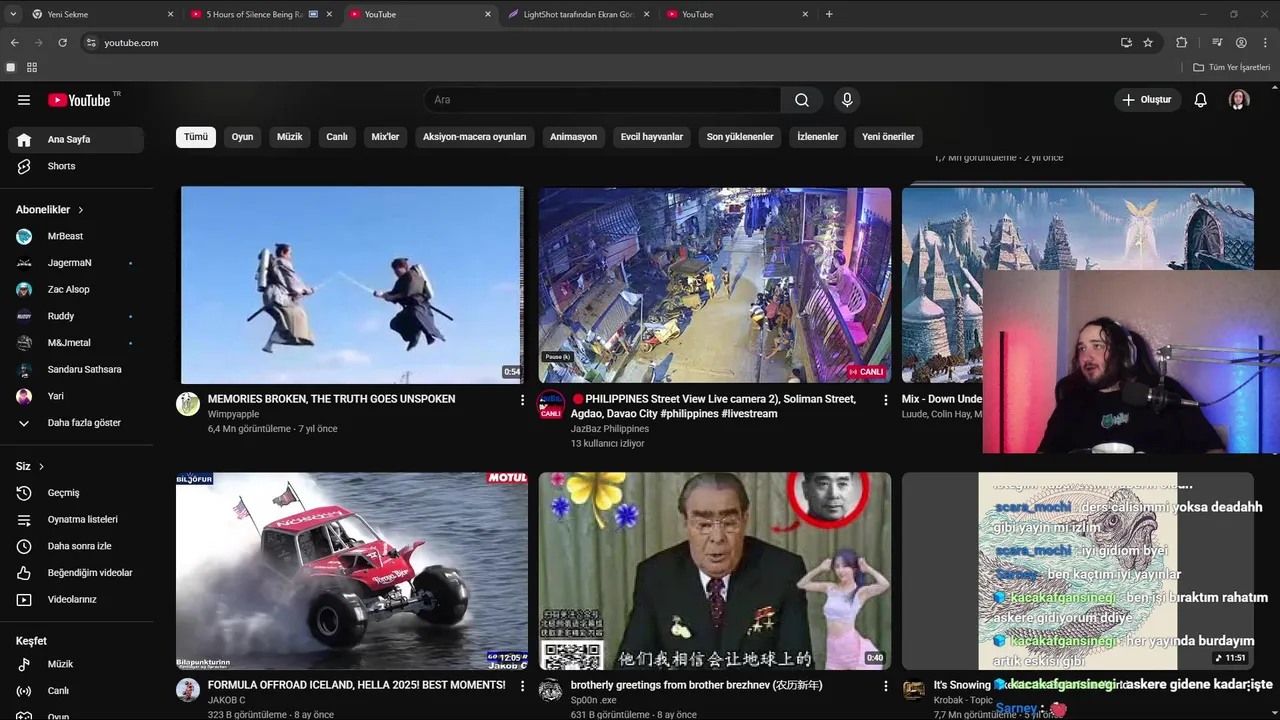Open the account avatar menu
1280x720 pixels.
point(1239,100)
